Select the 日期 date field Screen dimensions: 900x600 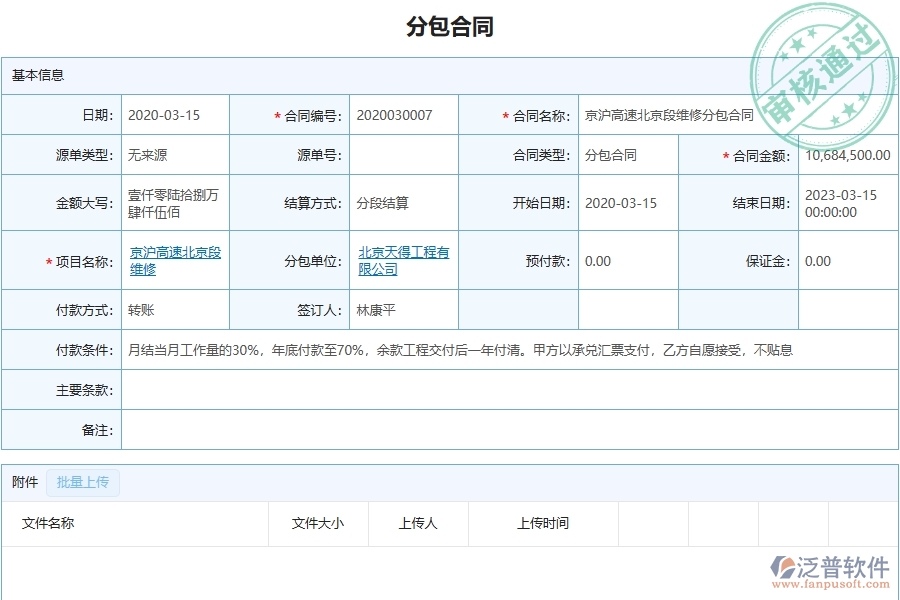point(165,114)
